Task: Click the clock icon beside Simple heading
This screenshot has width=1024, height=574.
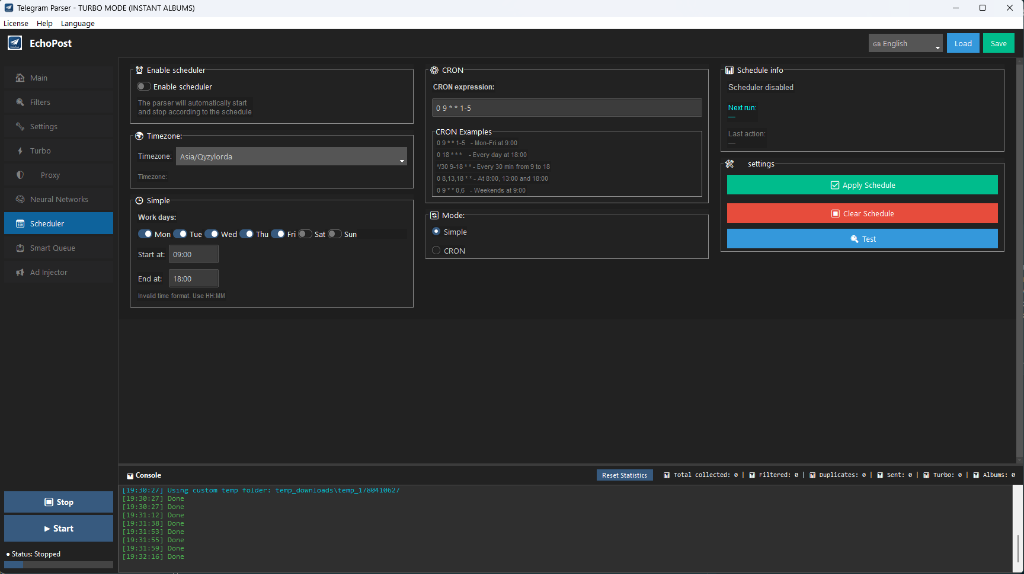Action: click(139, 200)
